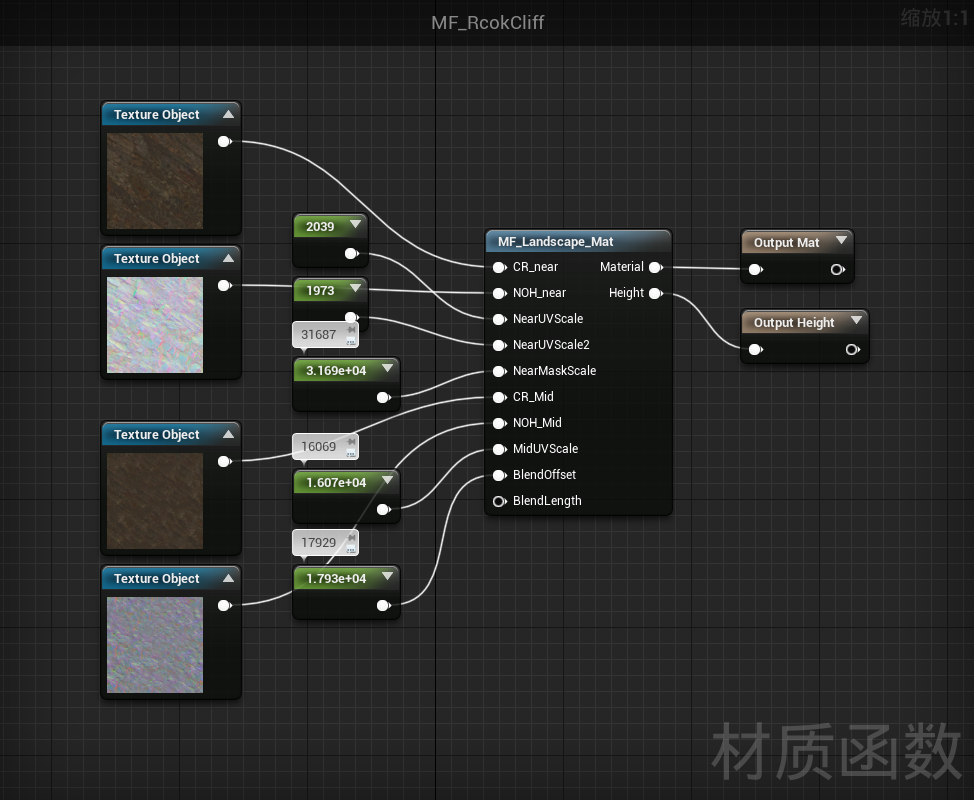Click the CR_near input pin
Viewport: 974px width, 800px height.
(499, 268)
